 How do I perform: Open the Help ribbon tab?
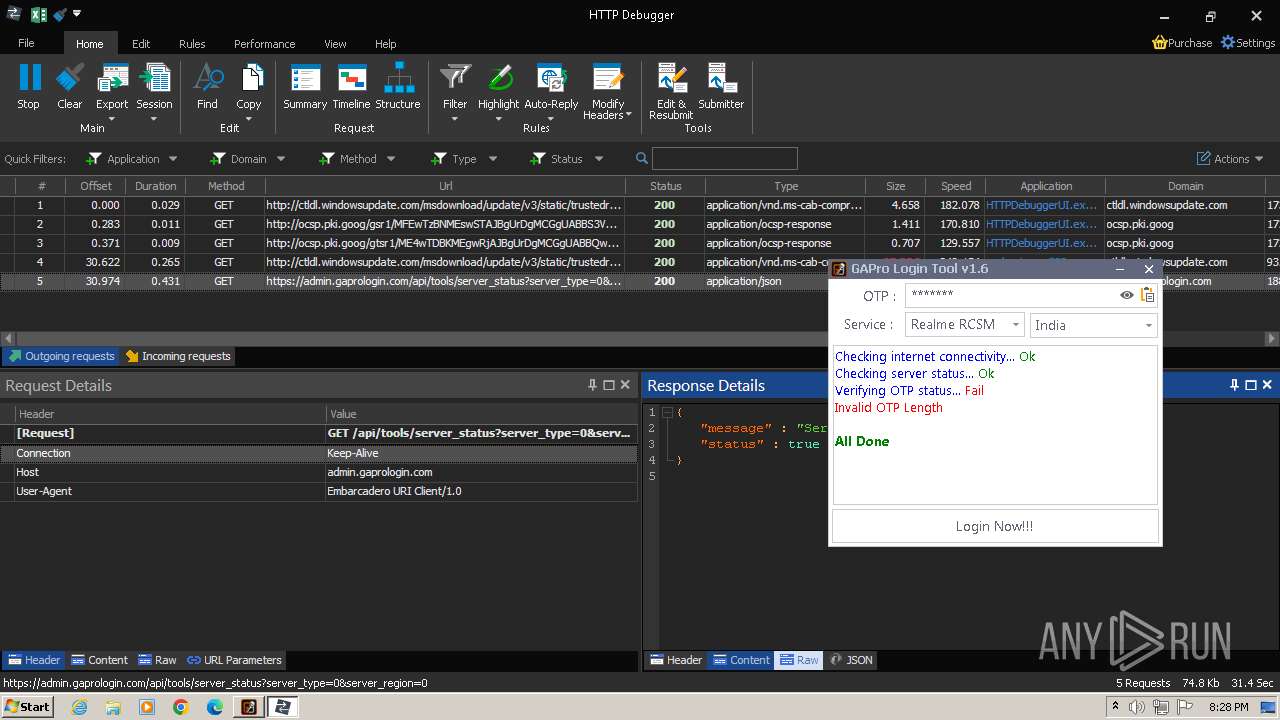tap(385, 44)
